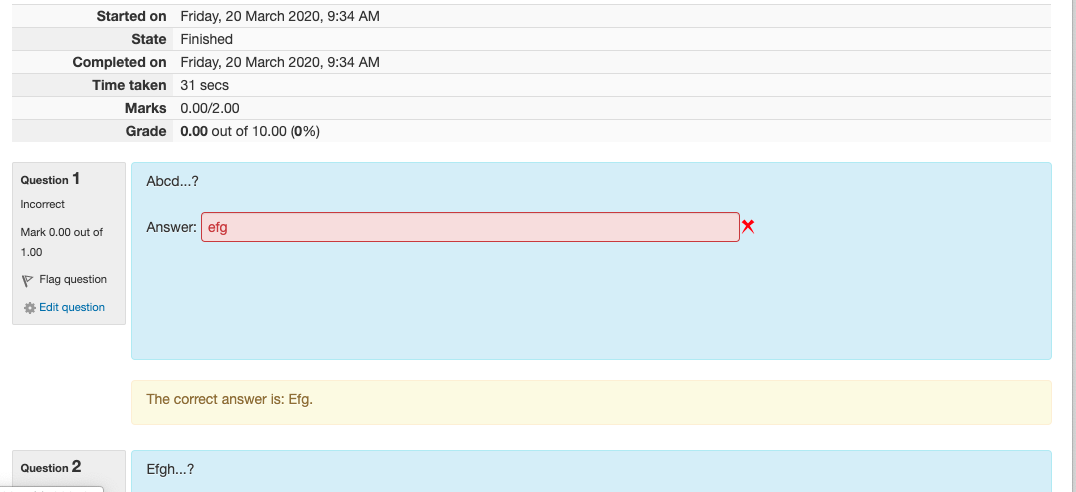Click the flag icon for Question 1

[x=27, y=280]
